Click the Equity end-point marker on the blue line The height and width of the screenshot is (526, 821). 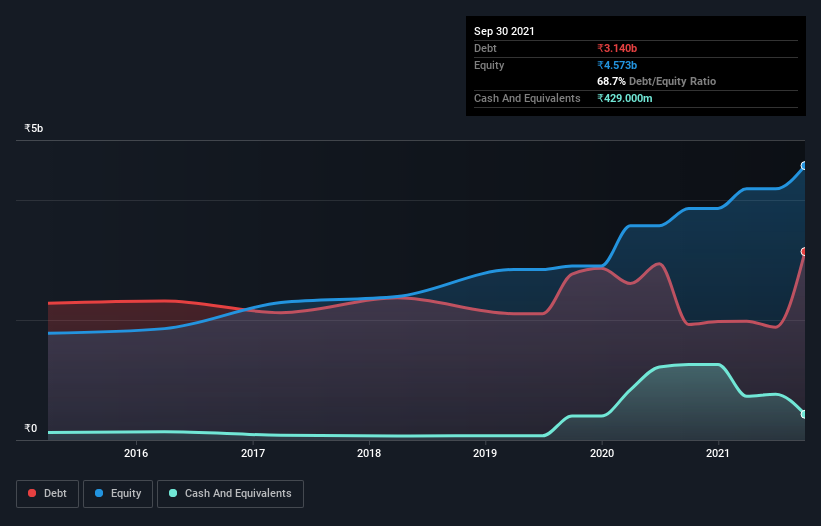(x=804, y=166)
